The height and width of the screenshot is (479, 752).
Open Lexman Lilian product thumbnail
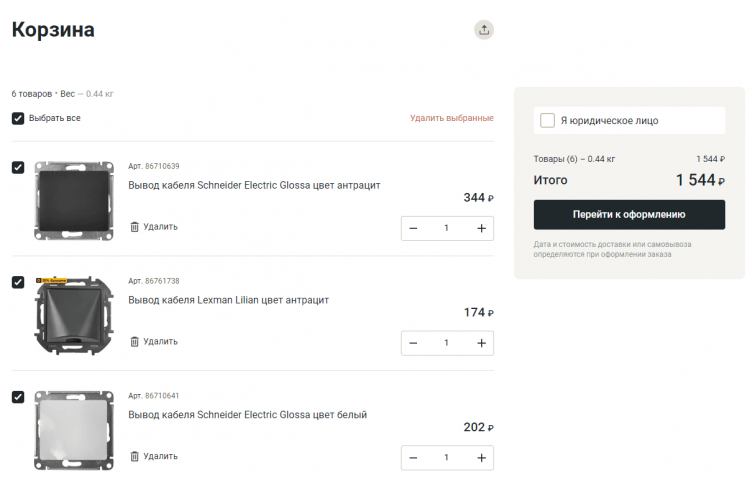point(68,314)
